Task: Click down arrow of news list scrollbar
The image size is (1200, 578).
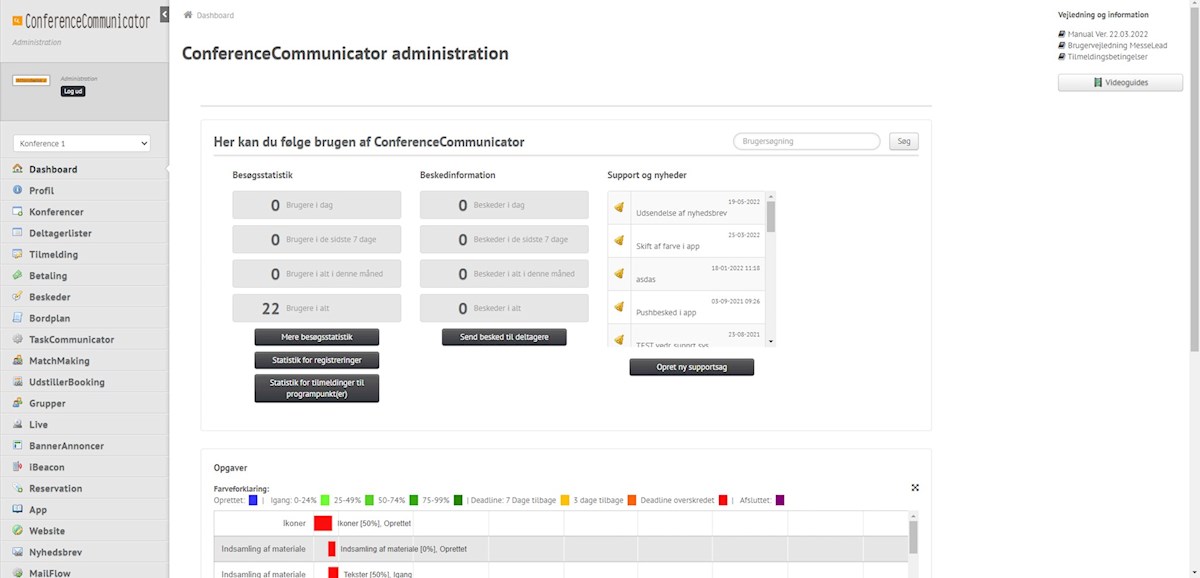Action: (770, 341)
